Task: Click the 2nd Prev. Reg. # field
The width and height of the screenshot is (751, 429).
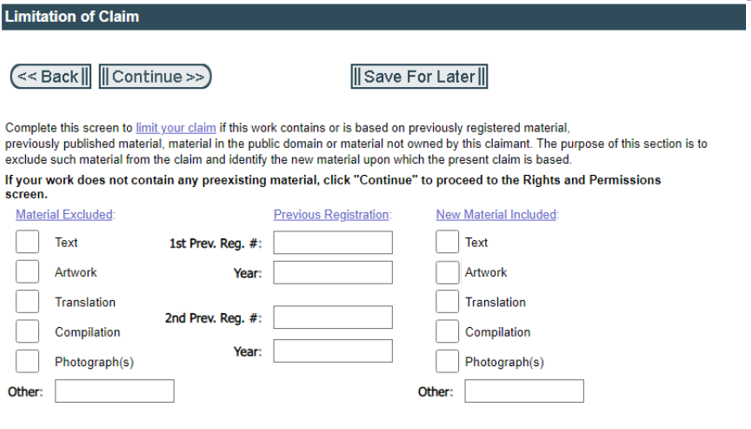Action: click(x=333, y=318)
